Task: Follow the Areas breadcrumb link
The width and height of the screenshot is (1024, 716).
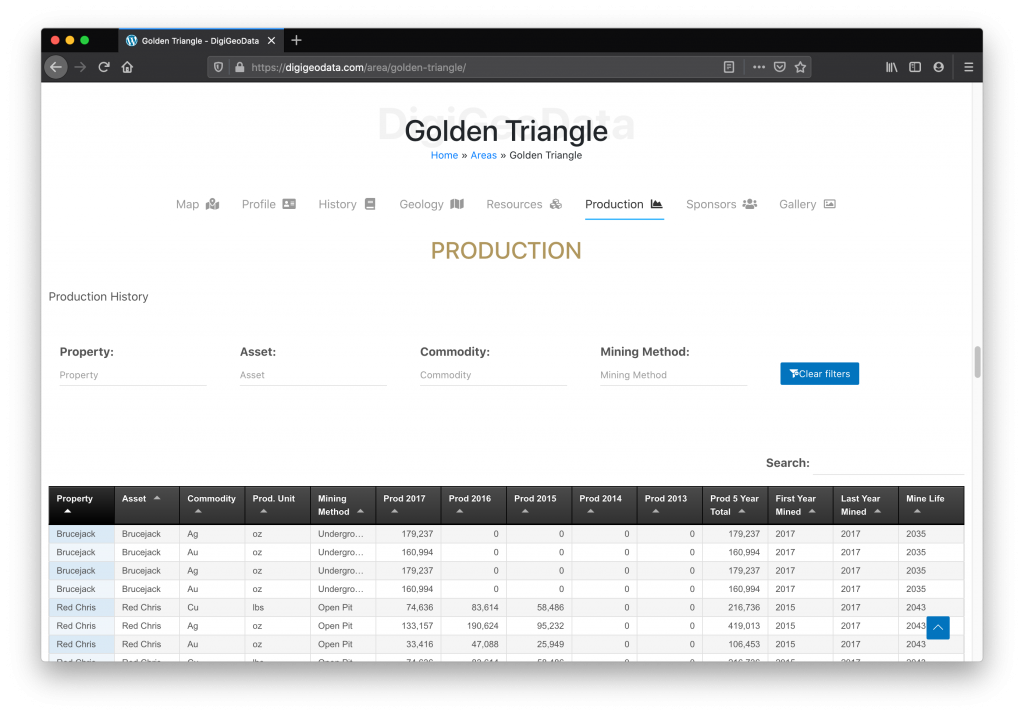Action: pos(483,155)
